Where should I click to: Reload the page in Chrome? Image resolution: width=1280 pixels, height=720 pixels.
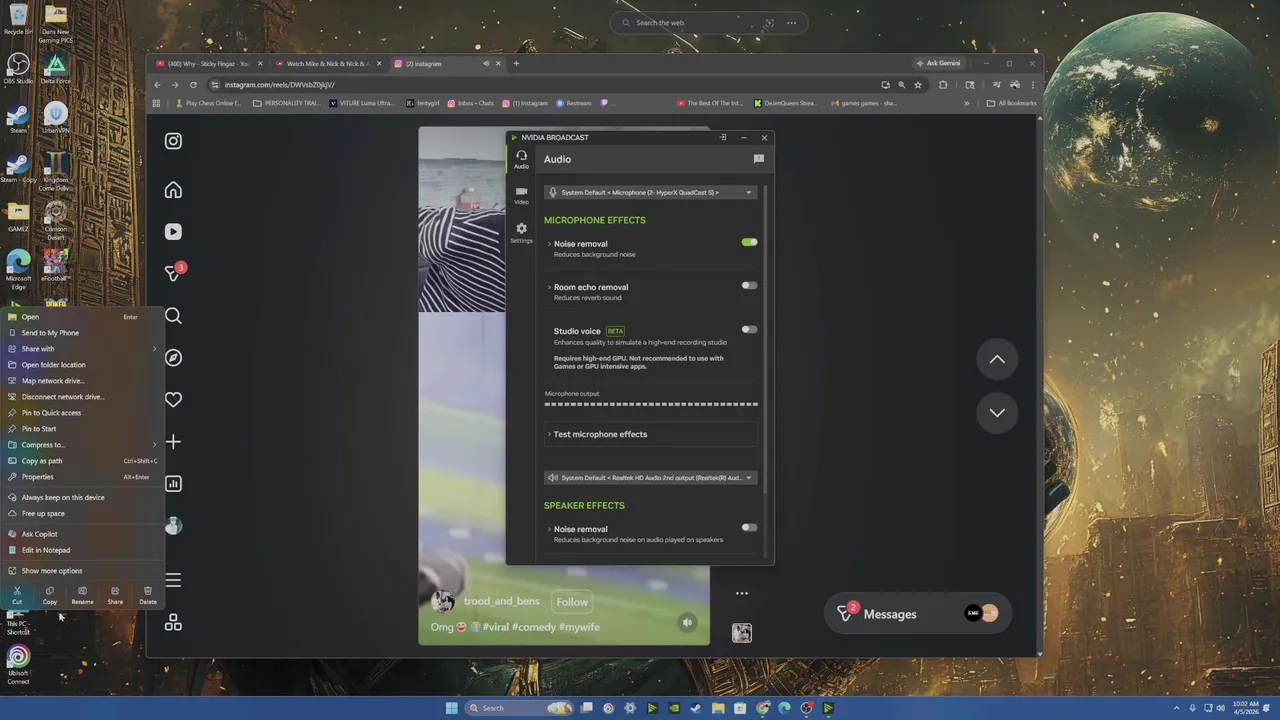click(x=193, y=85)
